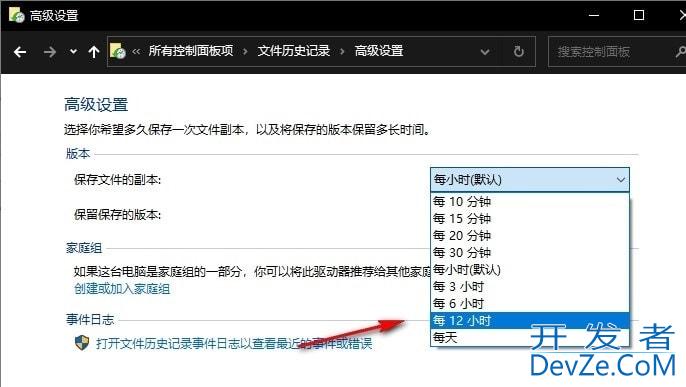Click the 创建或加入家庭组 link
This screenshot has width=686, height=387.
pos(122,289)
